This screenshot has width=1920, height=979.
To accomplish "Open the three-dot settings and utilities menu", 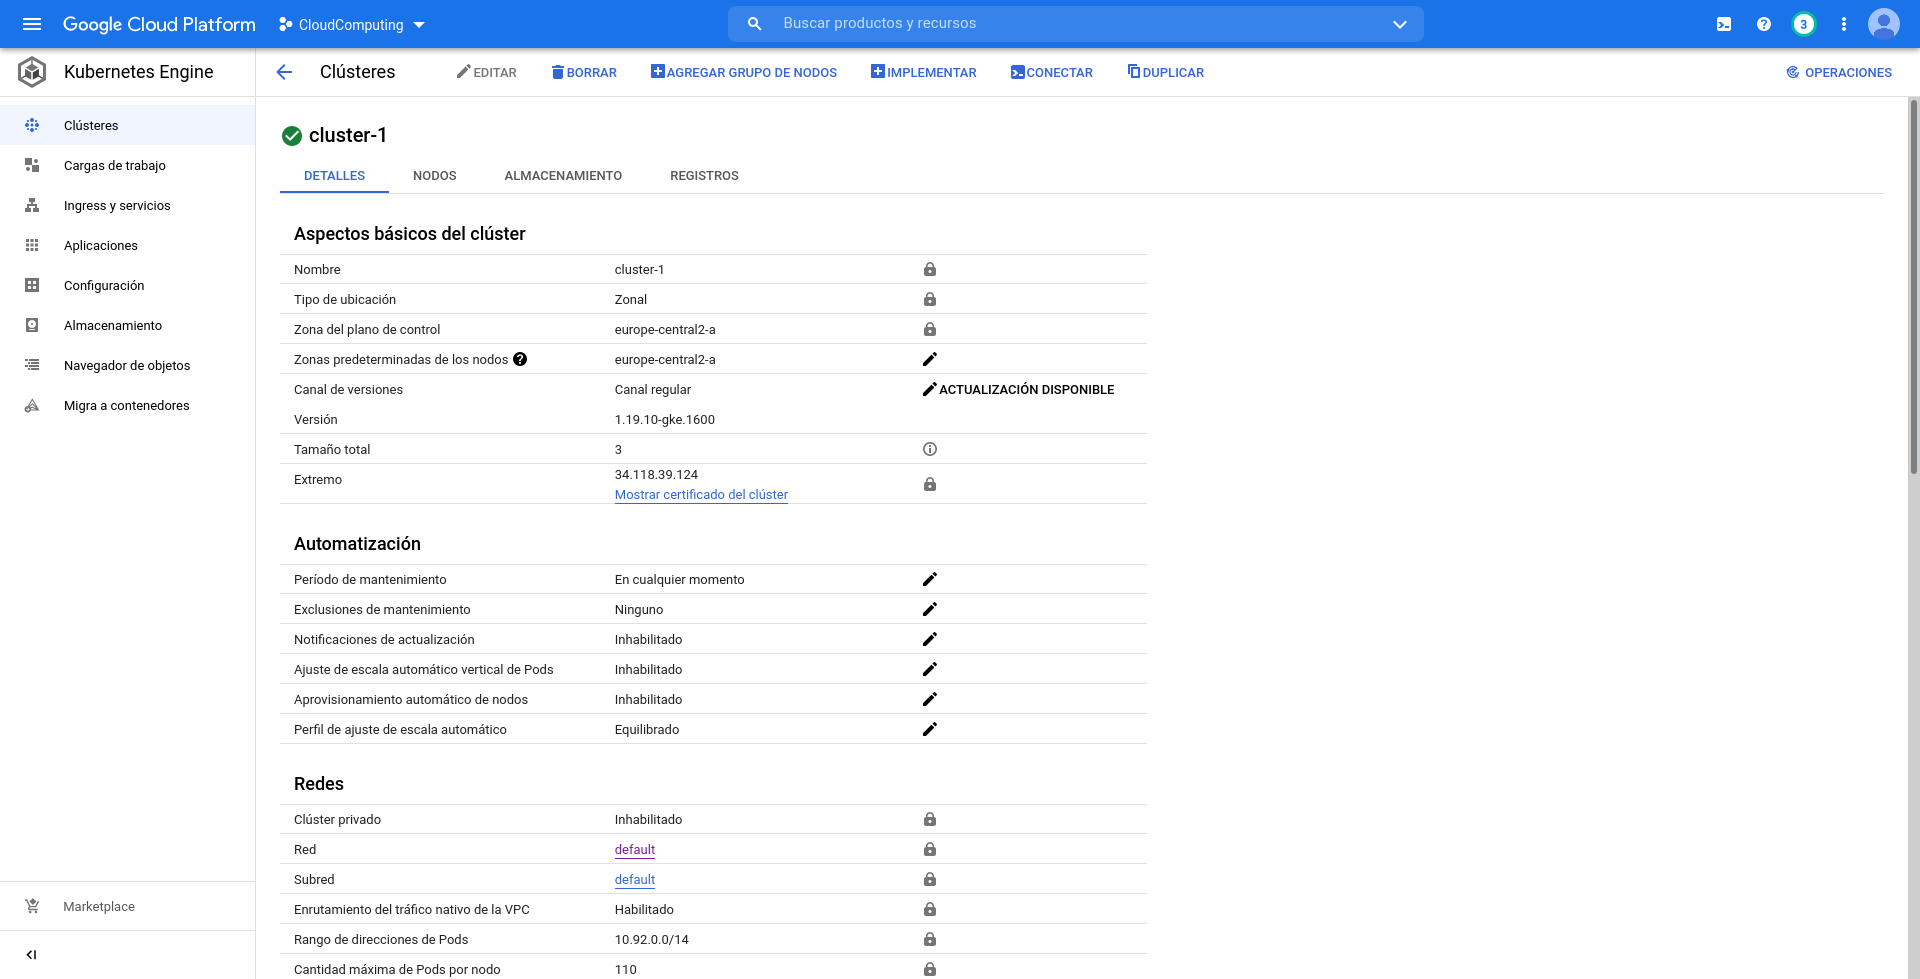I will coord(1844,25).
